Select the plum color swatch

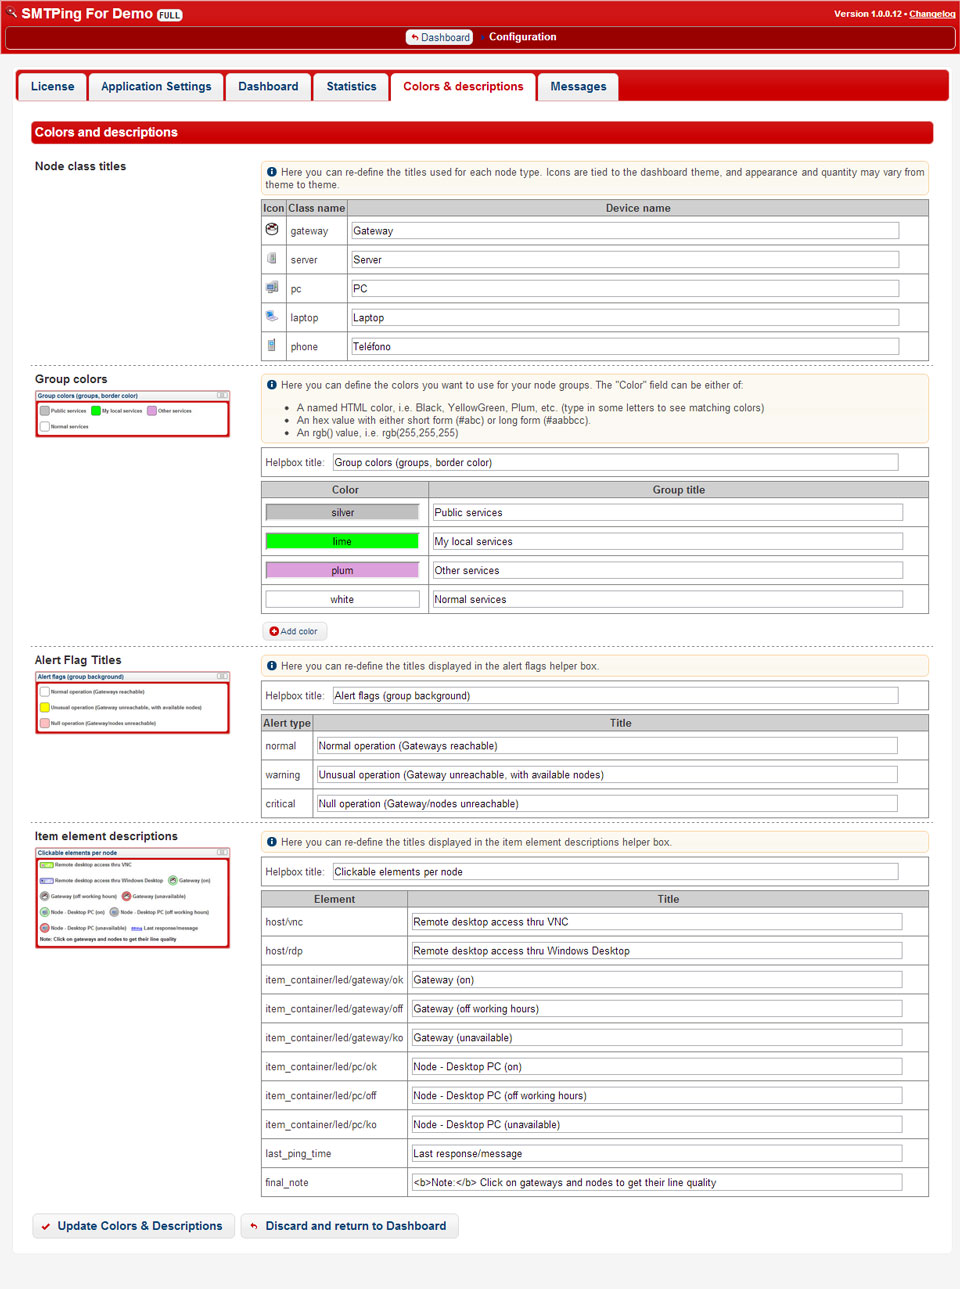342,569
